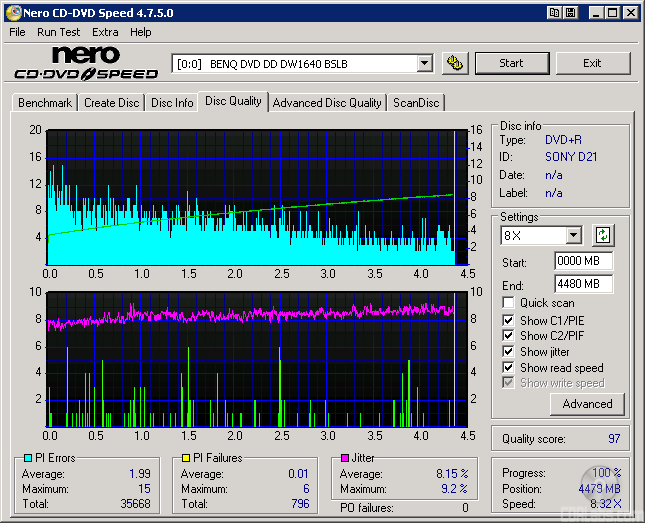Click the End position field

(x=583, y=284)
